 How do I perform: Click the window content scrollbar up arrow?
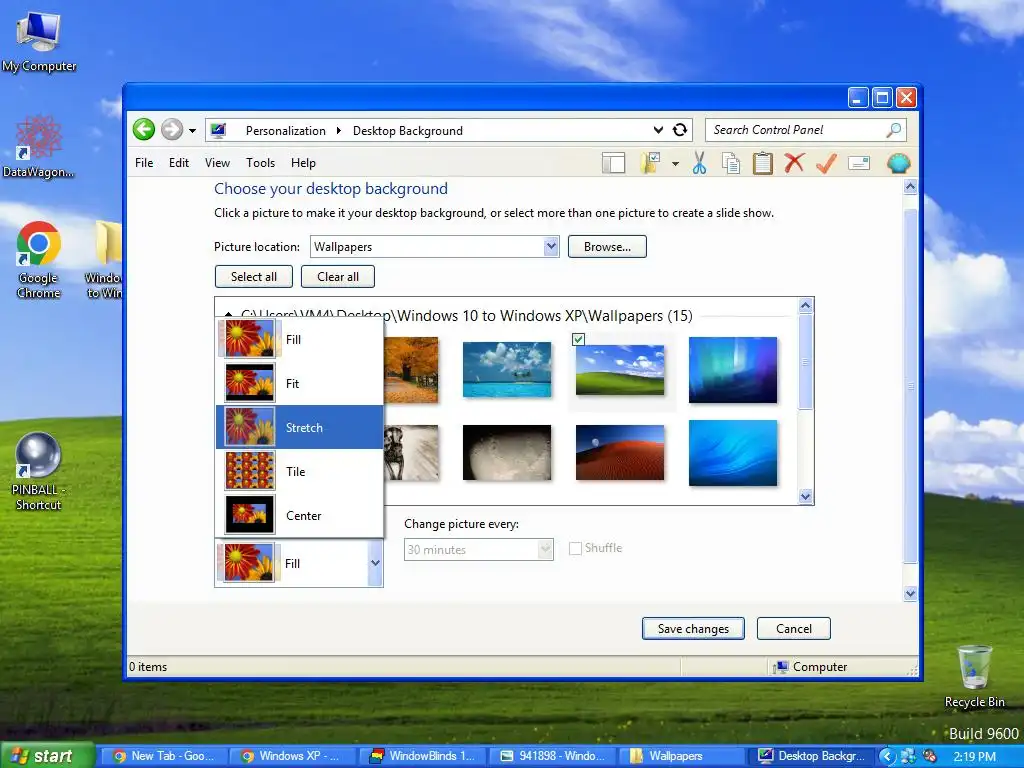pos(910,187)
